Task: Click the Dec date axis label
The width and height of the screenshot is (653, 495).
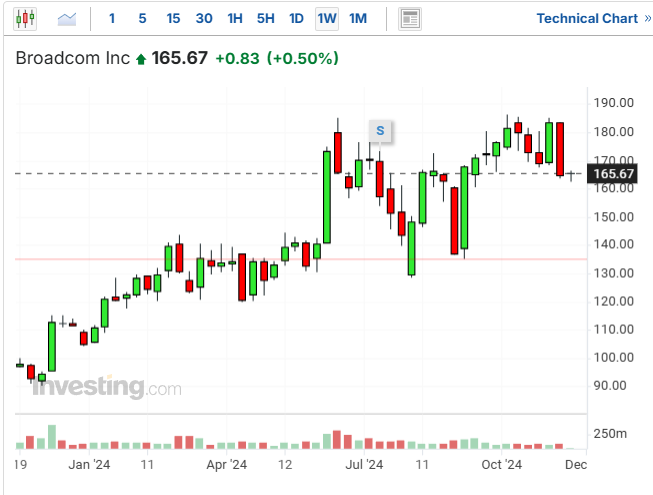Action: [576, 465]
